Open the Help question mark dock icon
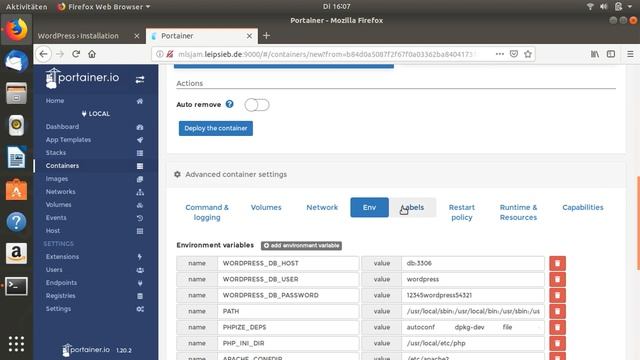This screenshot has width=640, height=360. point(16,222)
